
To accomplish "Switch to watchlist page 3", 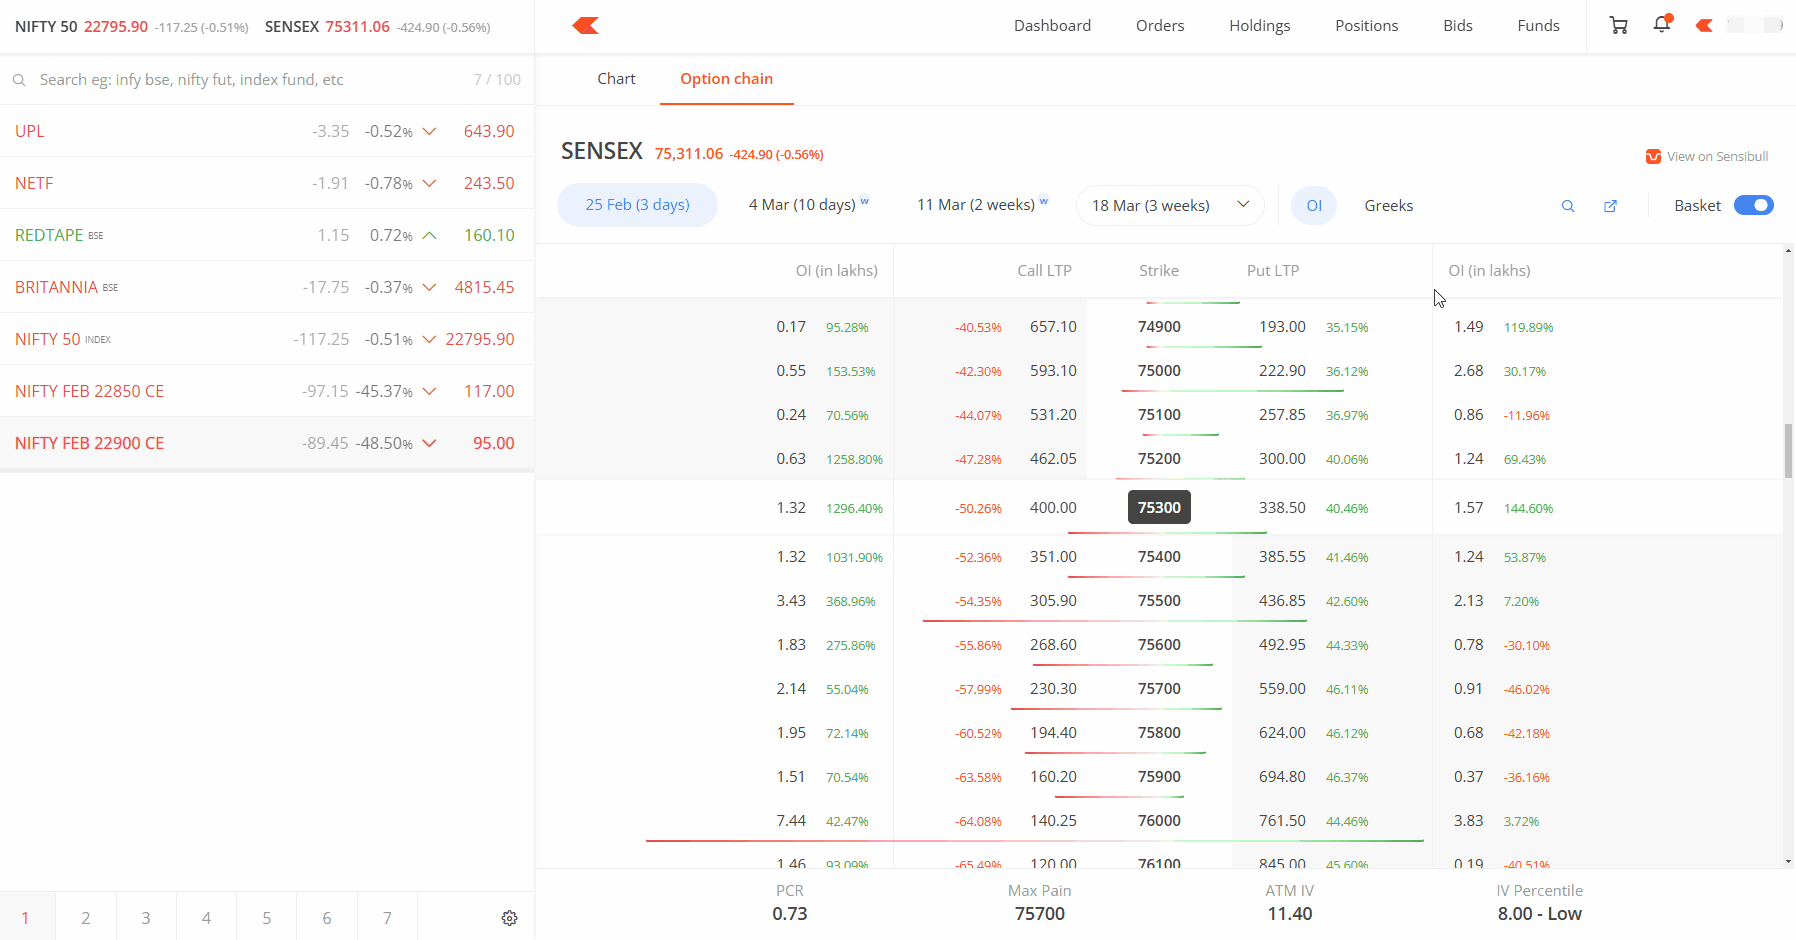I will [146, 917].
